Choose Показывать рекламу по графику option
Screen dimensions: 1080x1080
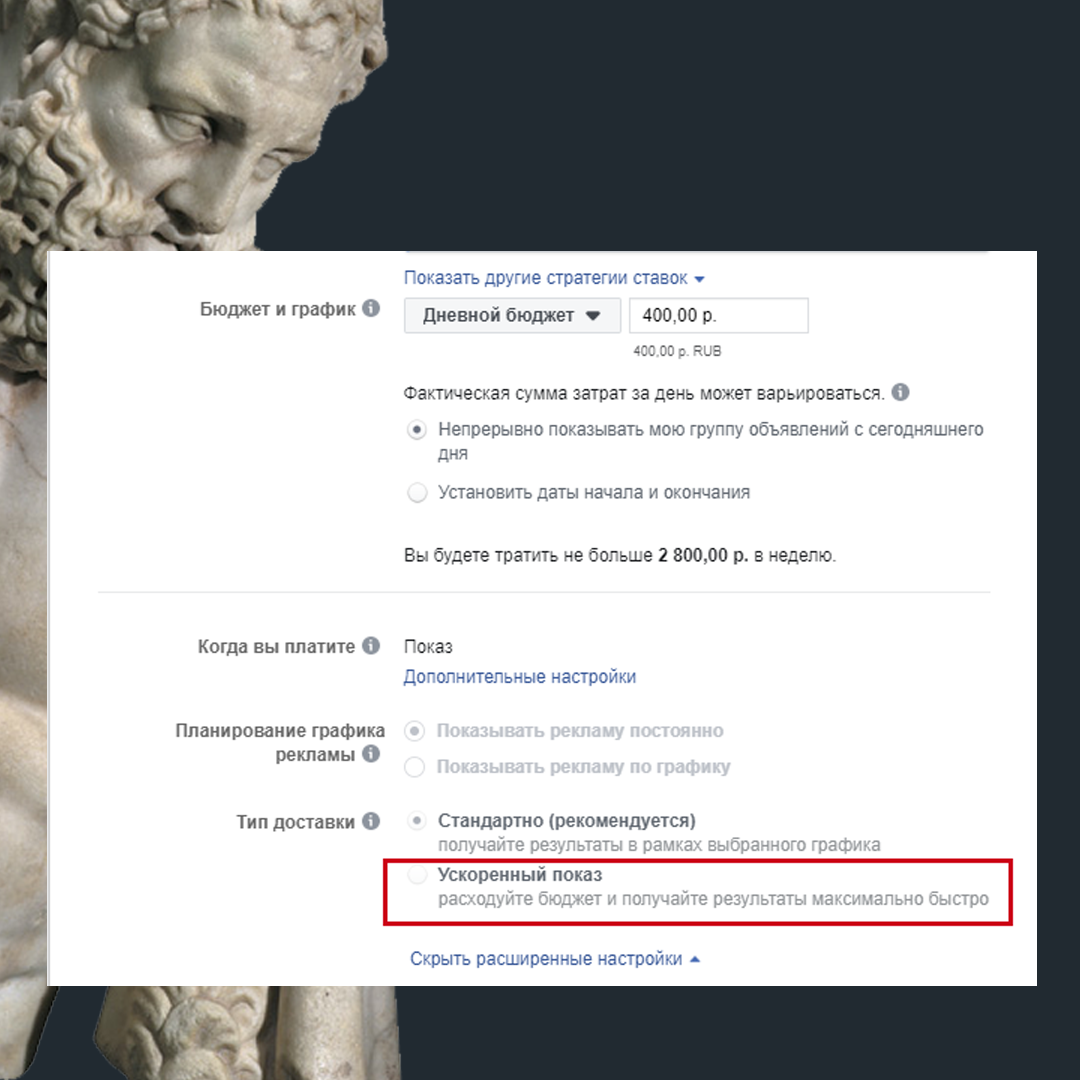coord(415,767)
